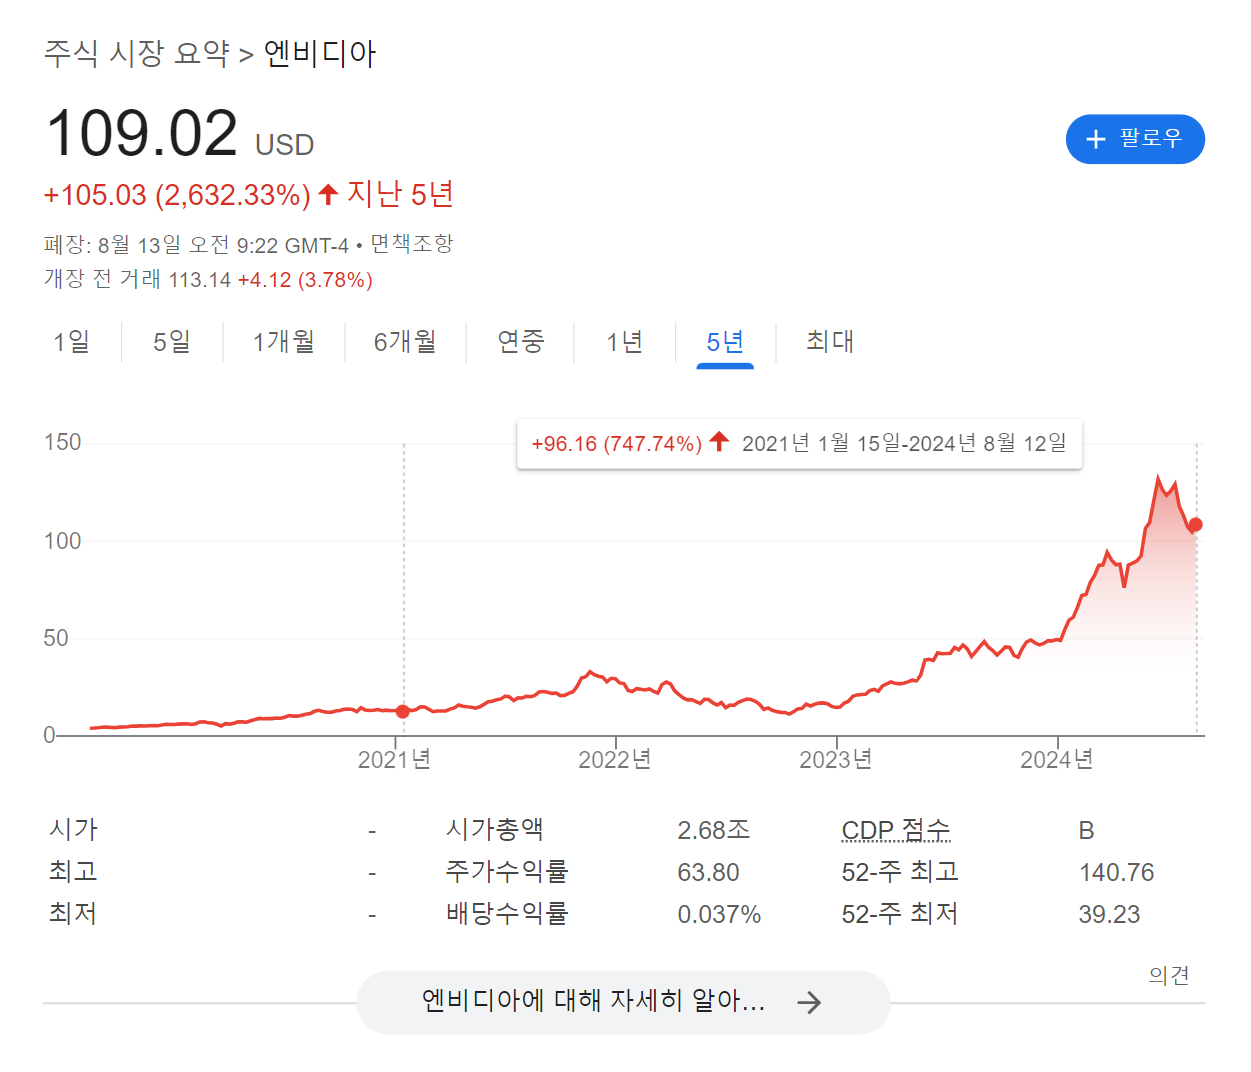Click the 엔비디아 breadcrumb title

(x=320, y=53)
